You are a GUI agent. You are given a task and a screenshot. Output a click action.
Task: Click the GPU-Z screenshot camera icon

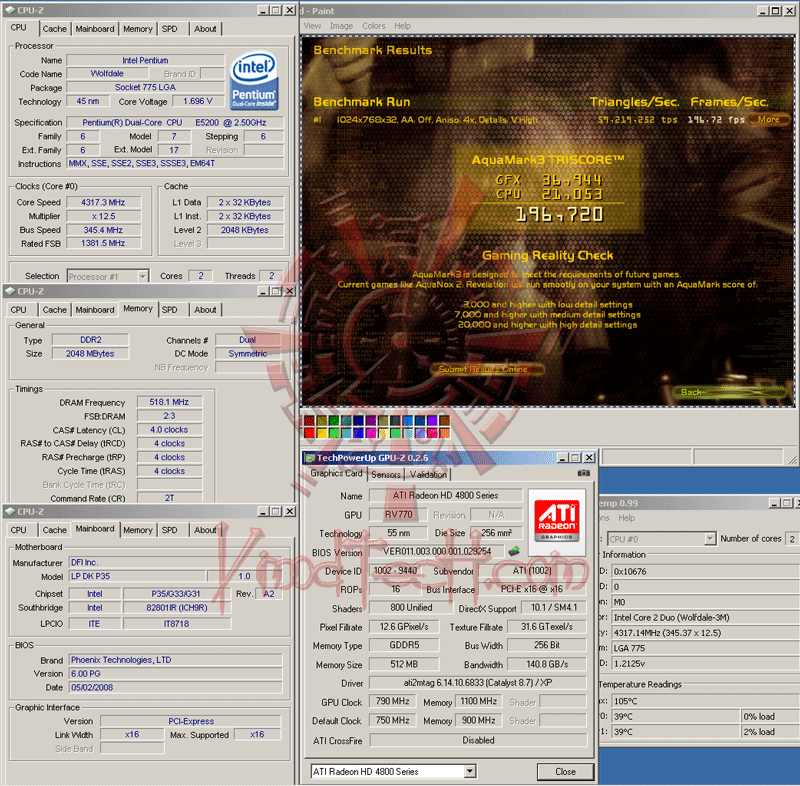click(584, 473)
